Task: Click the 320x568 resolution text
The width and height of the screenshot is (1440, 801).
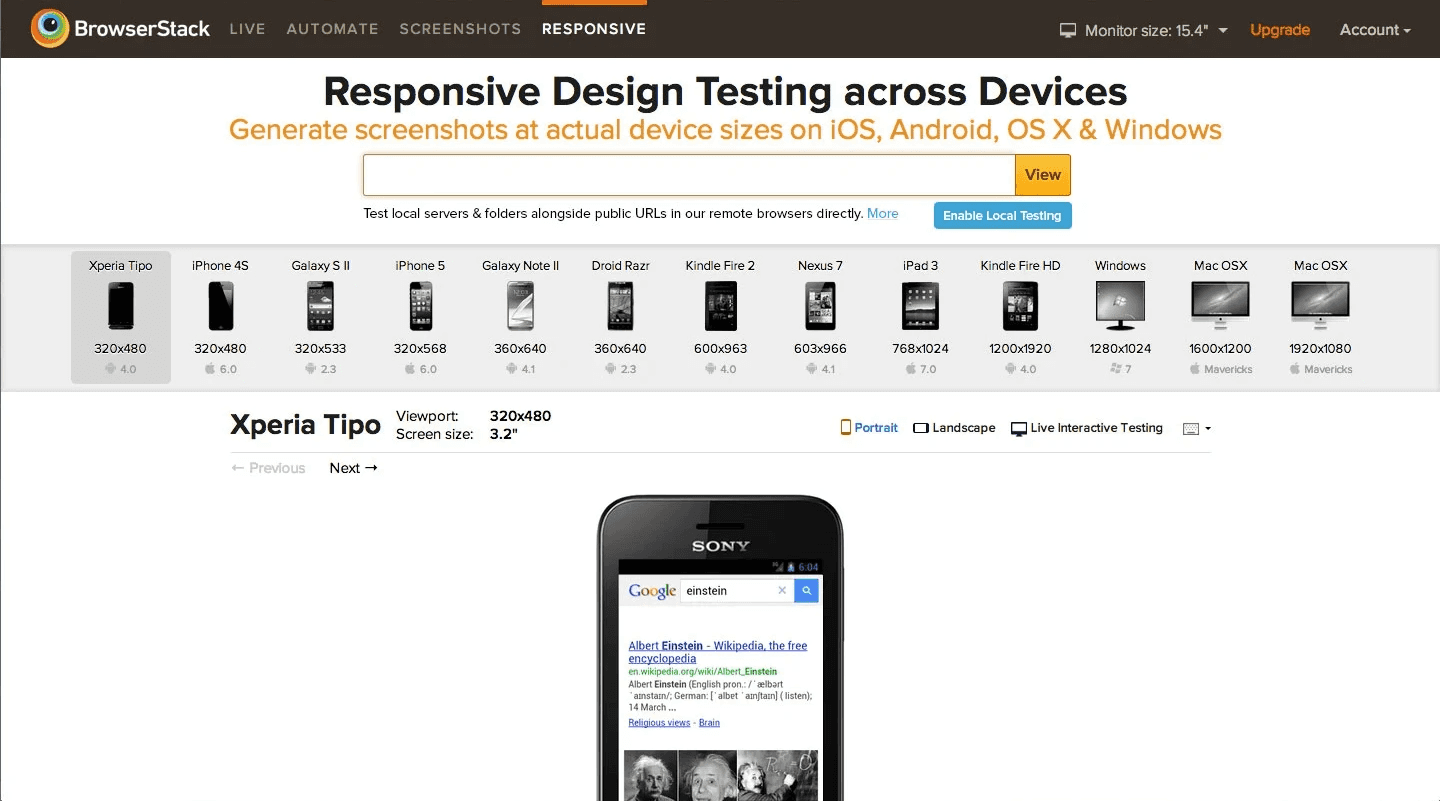Action: click(420, 349)
